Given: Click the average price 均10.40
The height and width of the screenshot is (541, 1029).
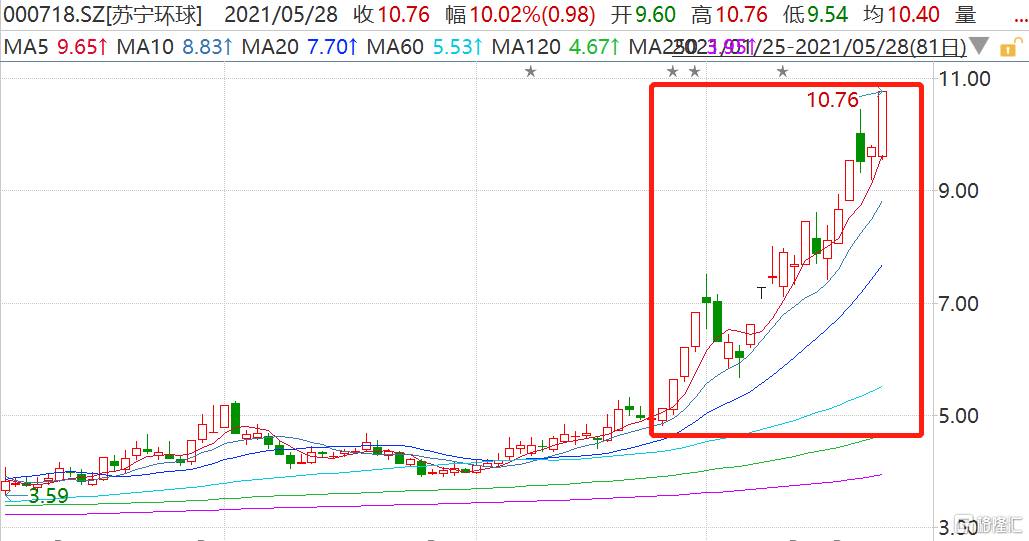Looking at the screenshot, I should tap(902, 14).
